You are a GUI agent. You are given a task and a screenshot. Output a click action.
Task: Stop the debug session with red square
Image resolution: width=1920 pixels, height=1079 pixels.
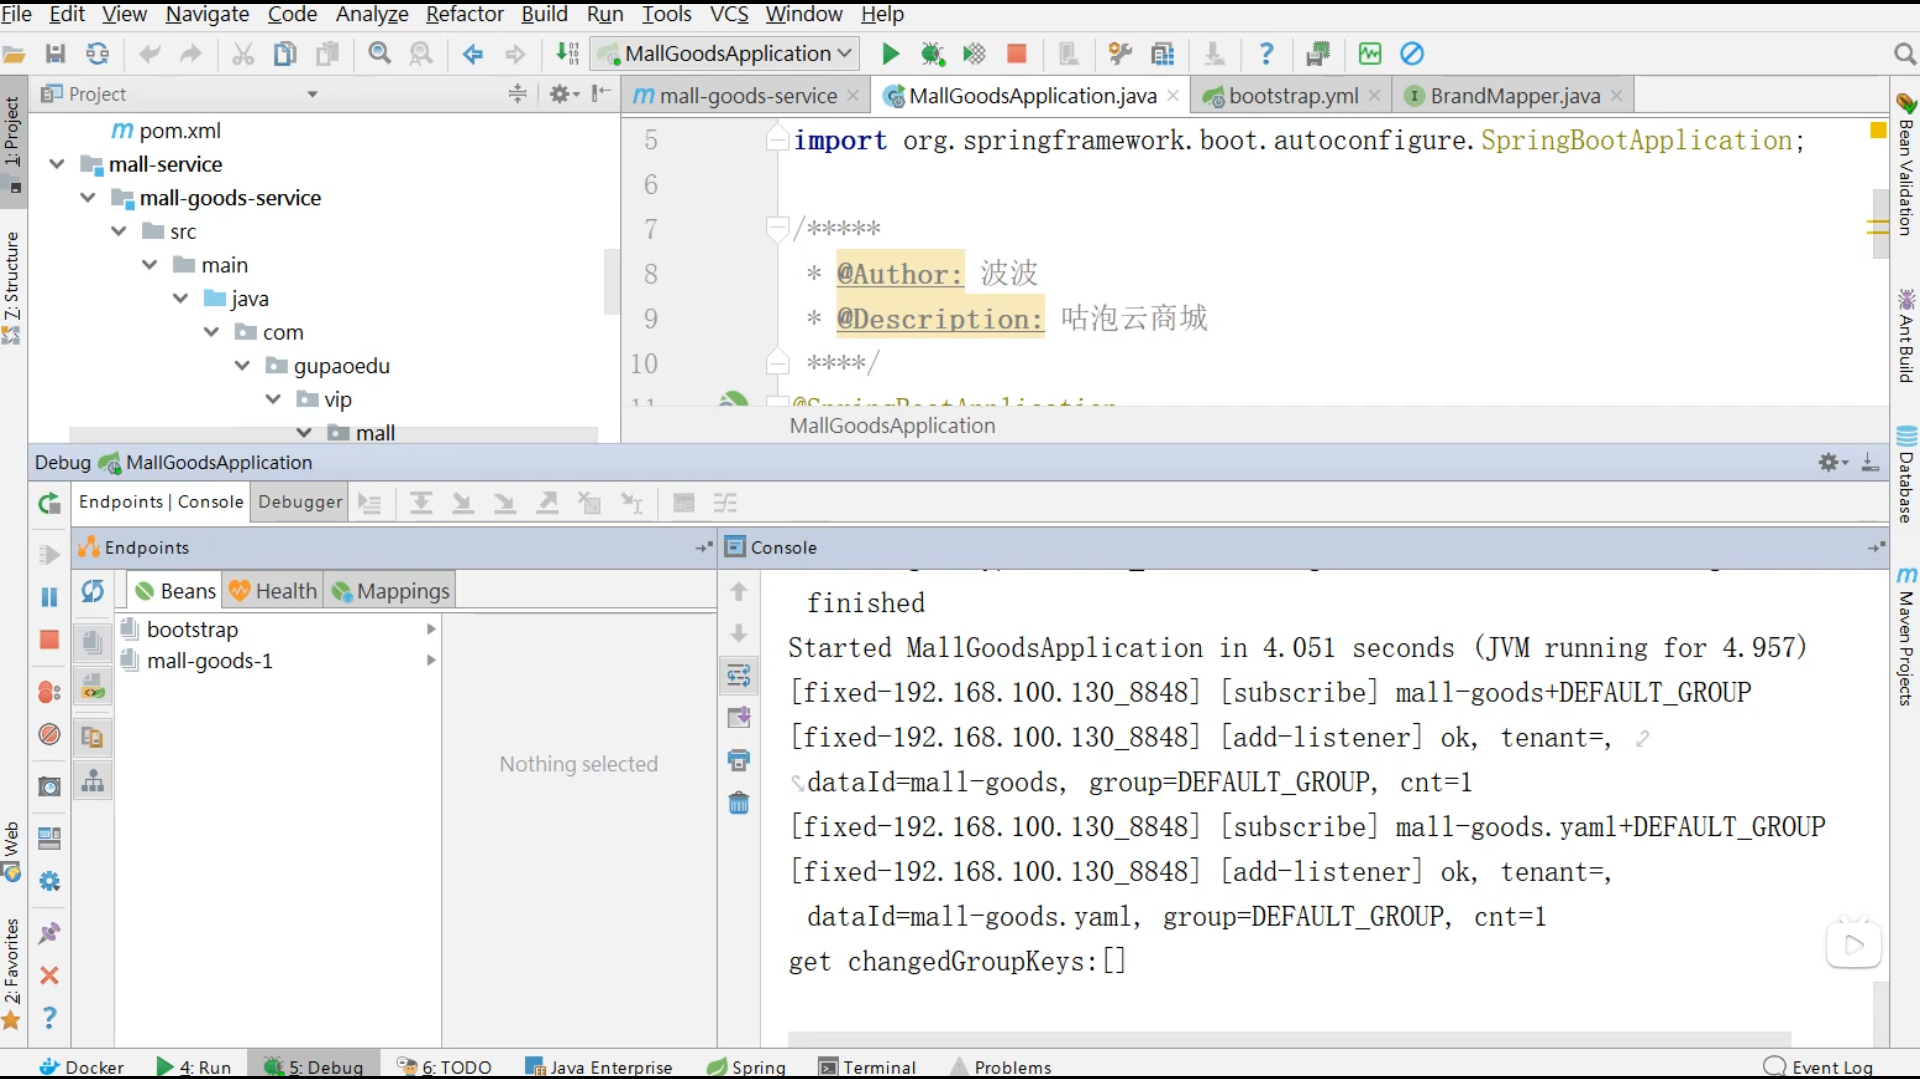[49, 640]
